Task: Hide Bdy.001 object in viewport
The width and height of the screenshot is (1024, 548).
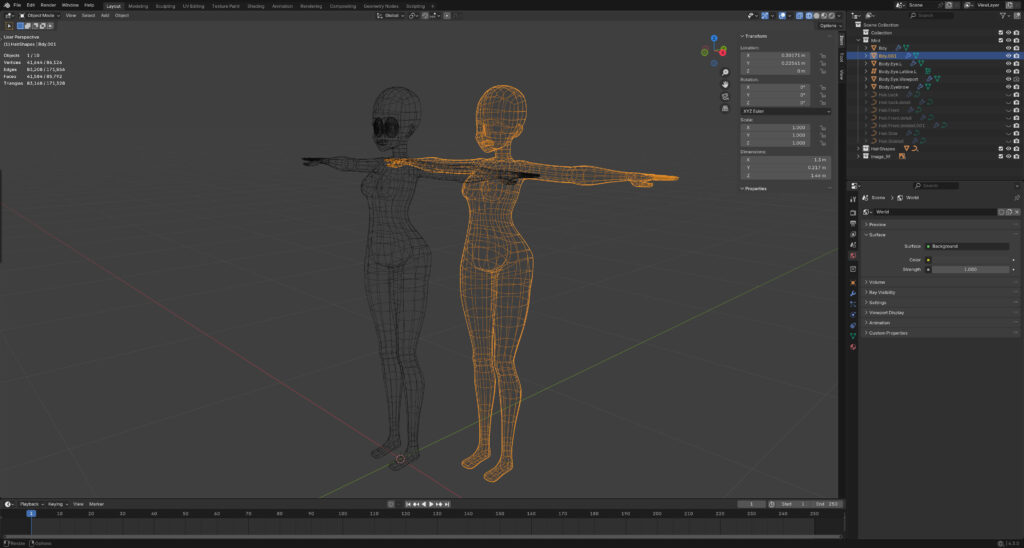Action: [x=1008, y=56]
